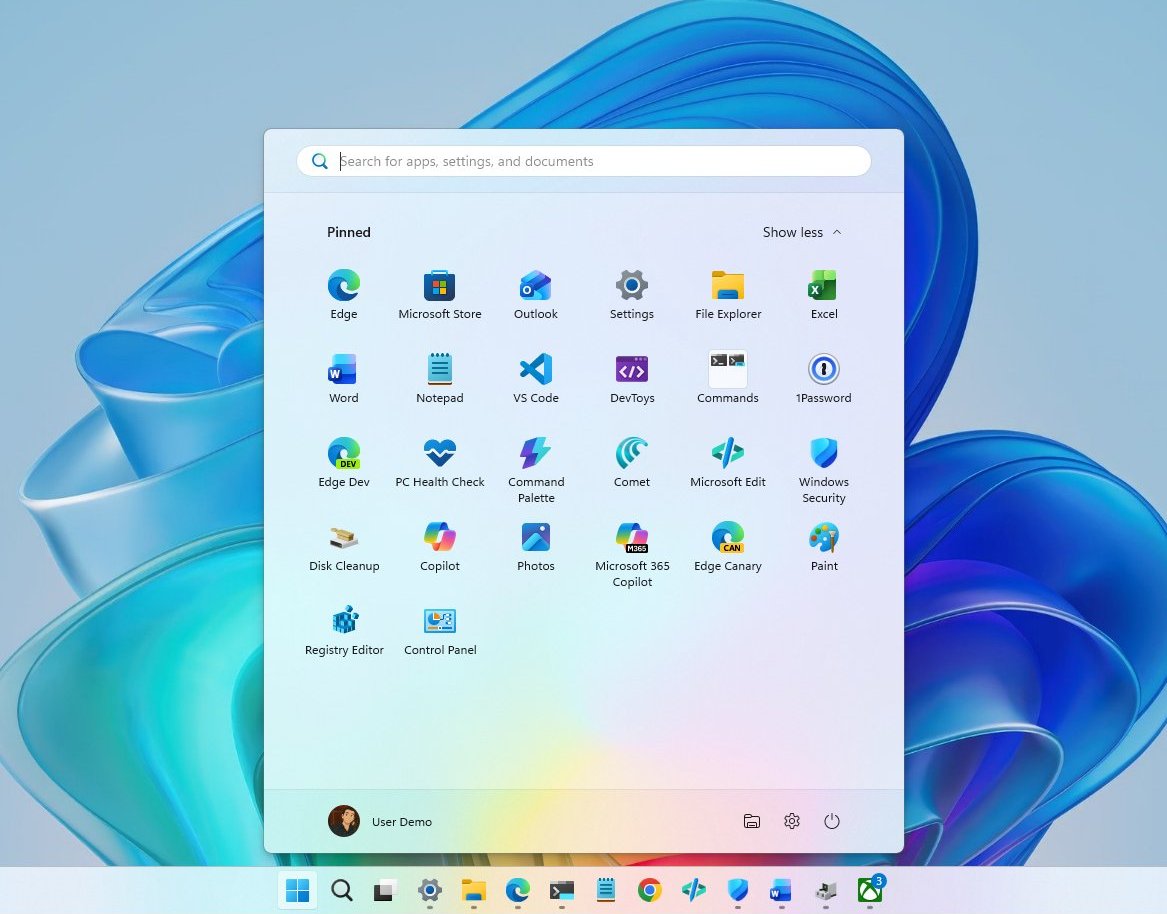Launch Google Chrome from the taskbar
The image size is (1167, 914).
click(649, 890)
